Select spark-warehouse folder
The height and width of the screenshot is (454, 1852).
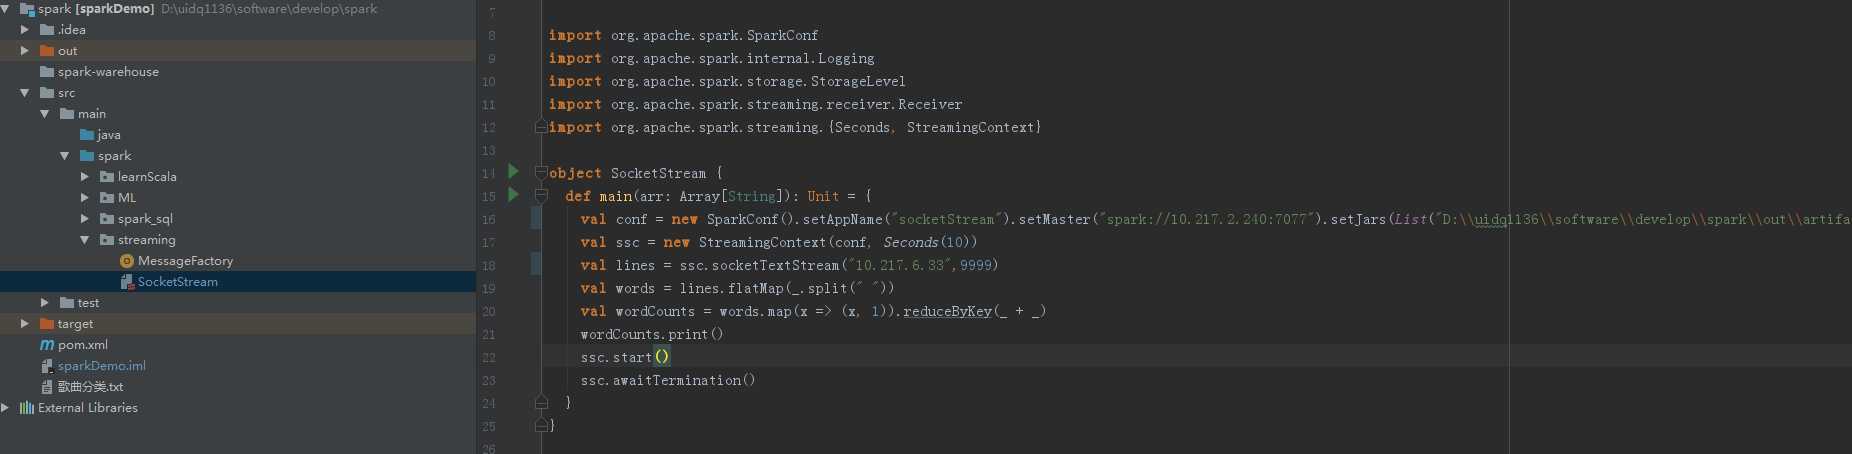(108, 72)
